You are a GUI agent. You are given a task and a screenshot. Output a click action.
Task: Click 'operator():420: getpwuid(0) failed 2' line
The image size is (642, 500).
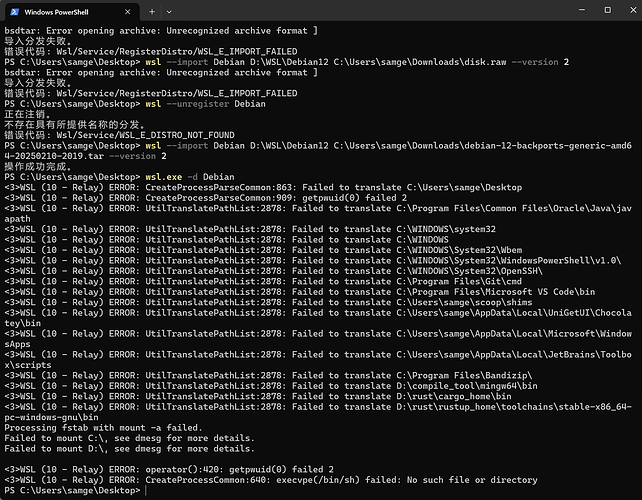[169, 470]
